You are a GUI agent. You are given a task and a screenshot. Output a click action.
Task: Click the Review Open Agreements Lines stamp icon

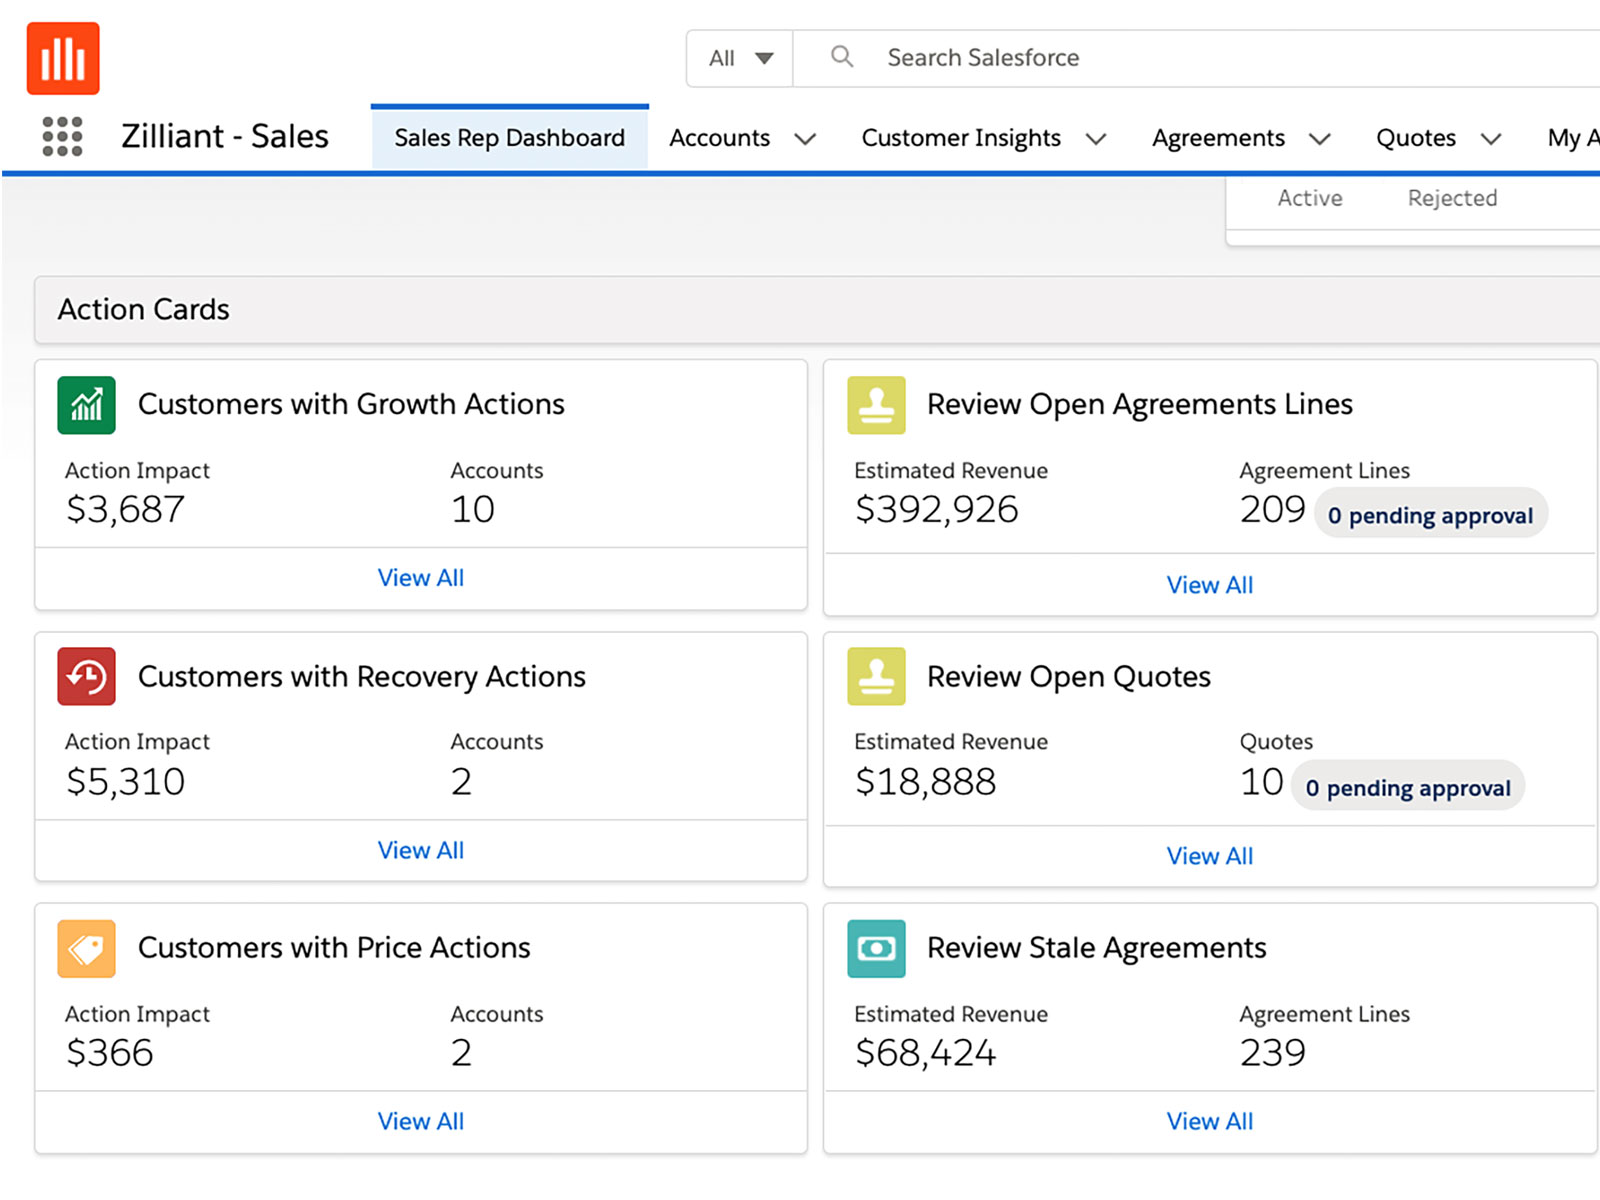point(876,405)
